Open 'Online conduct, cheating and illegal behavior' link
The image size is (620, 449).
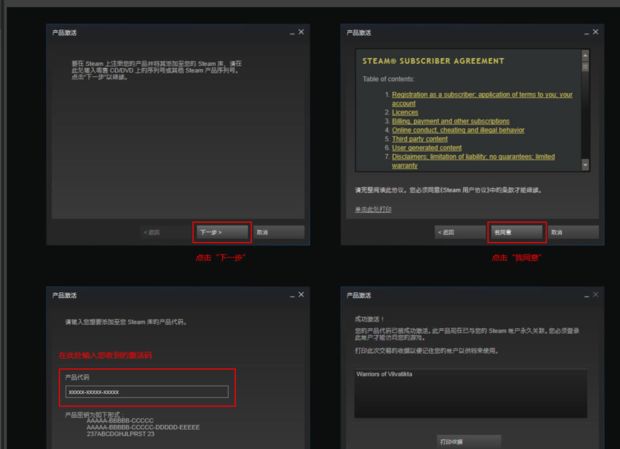tap(458, 130)
